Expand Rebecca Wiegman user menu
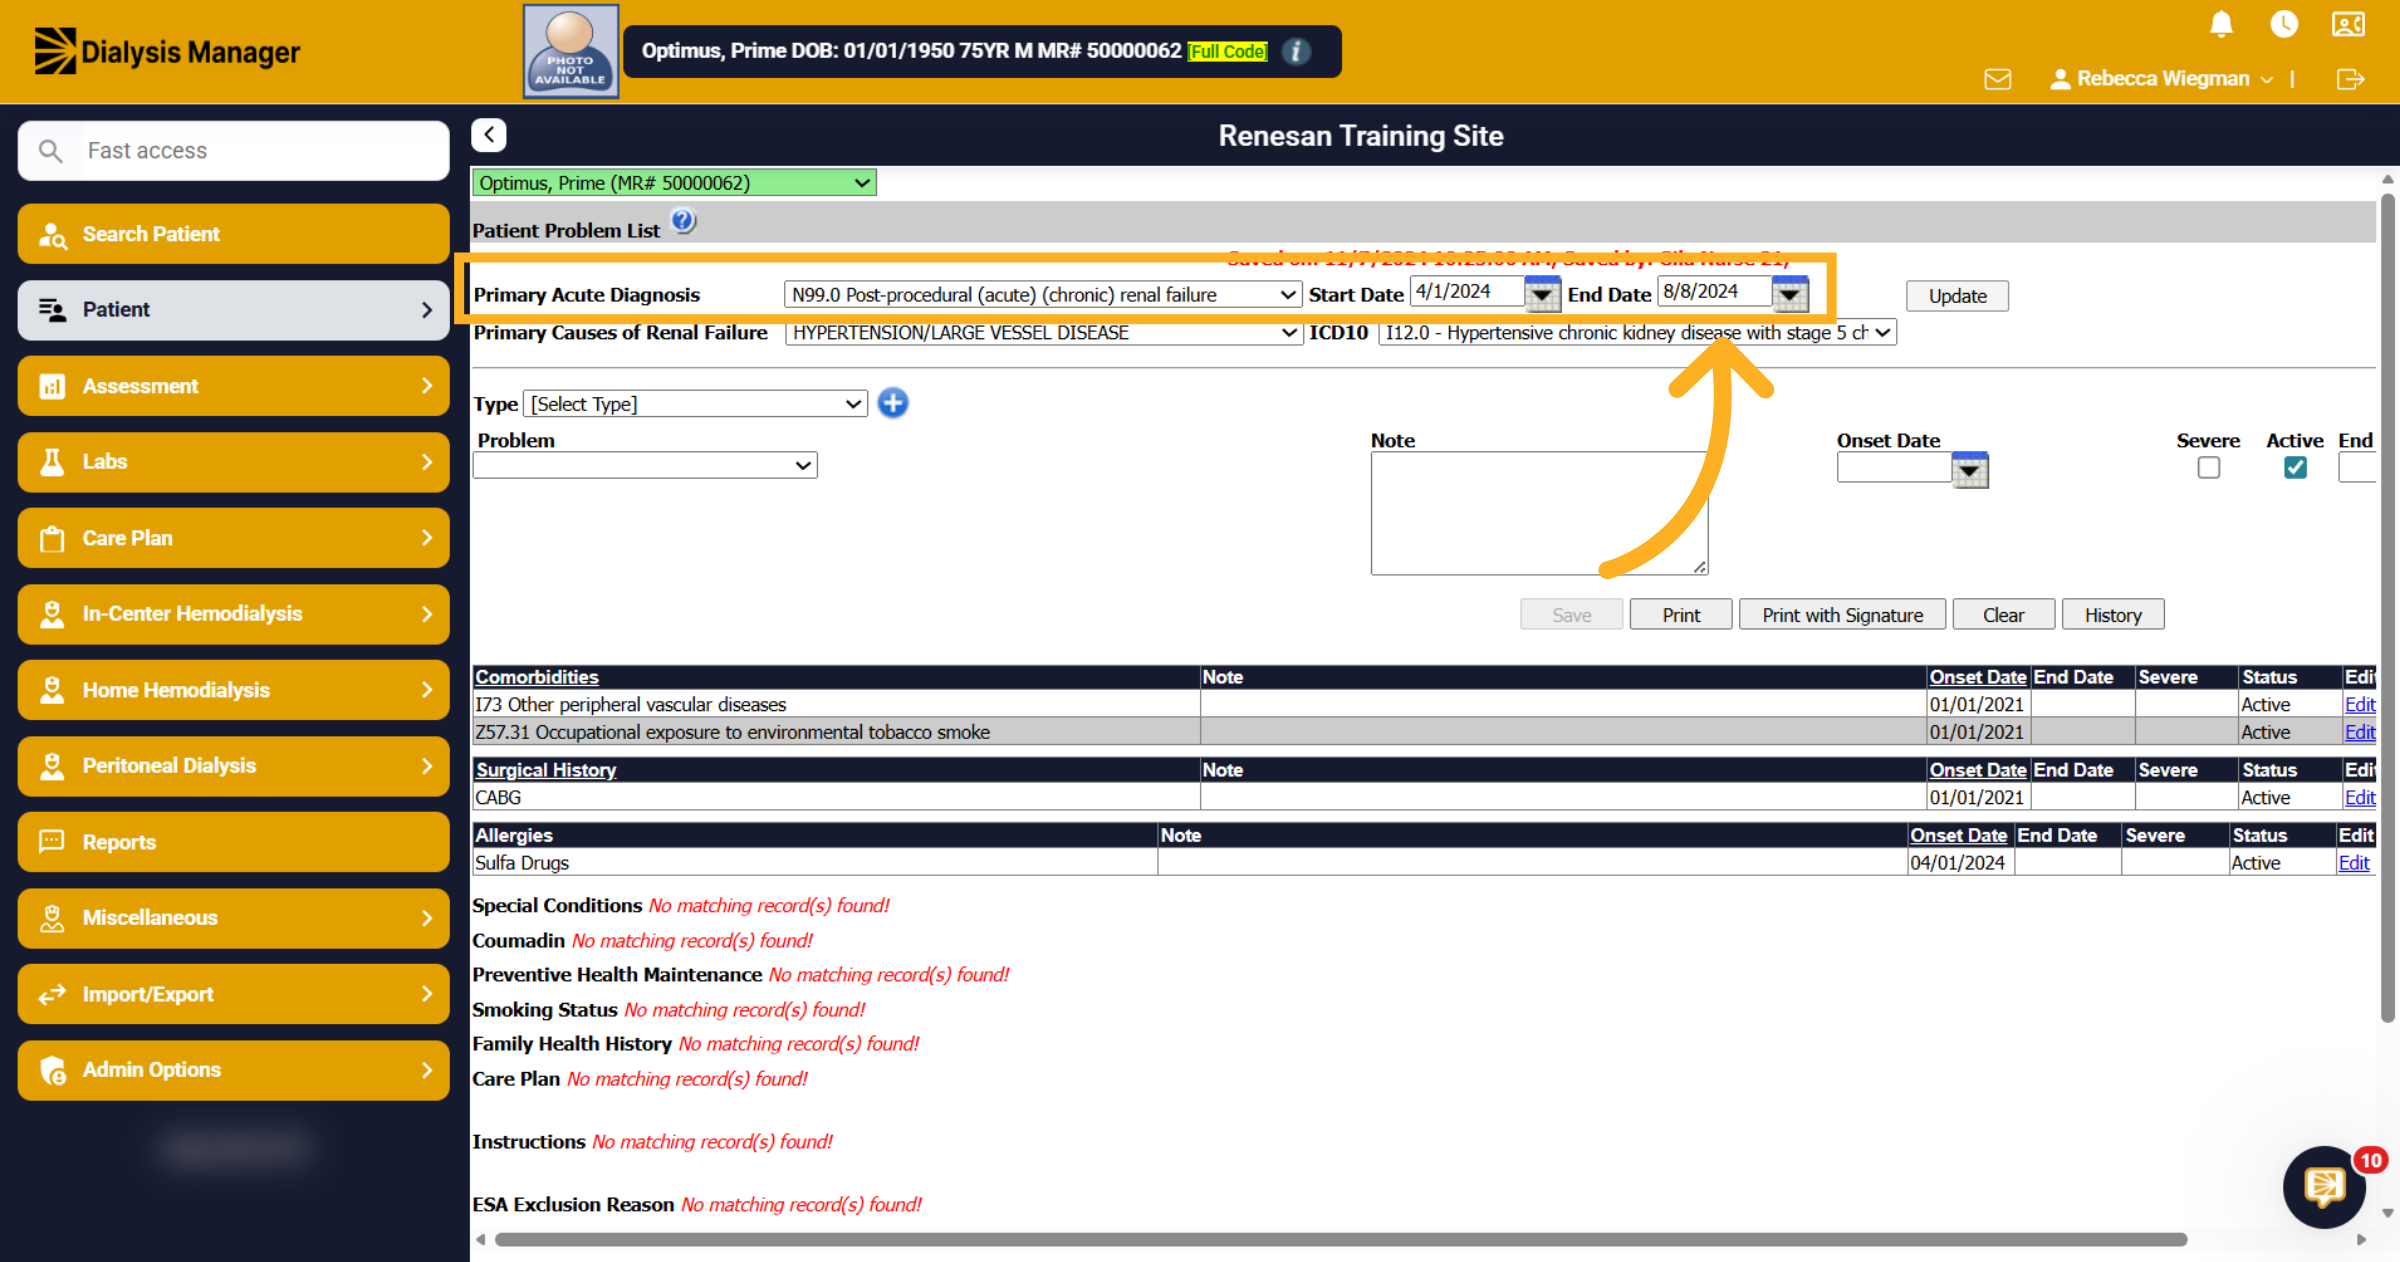The image size is (2400, 1262). (x=2162, y=79)
